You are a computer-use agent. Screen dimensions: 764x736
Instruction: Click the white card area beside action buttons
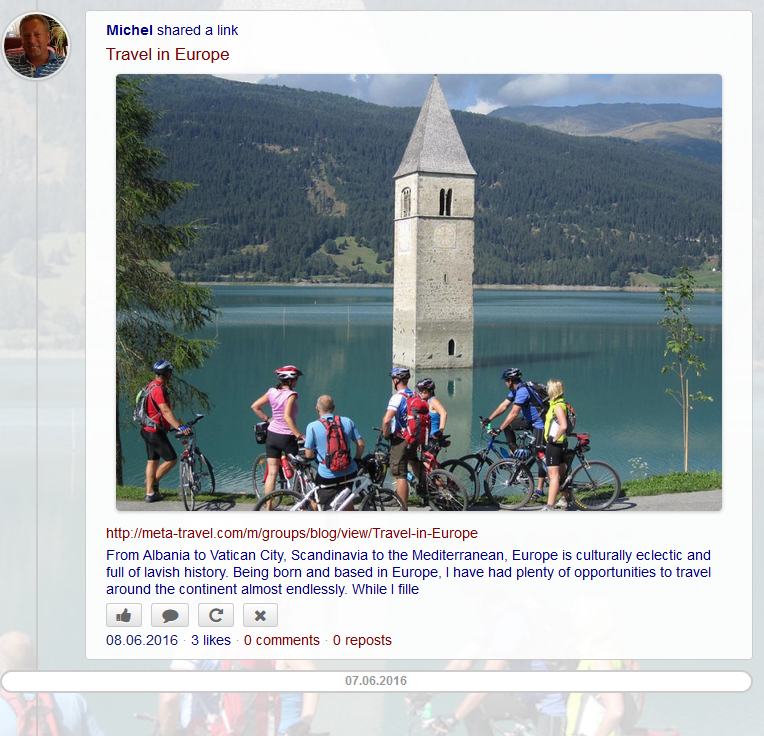point(487,615)
